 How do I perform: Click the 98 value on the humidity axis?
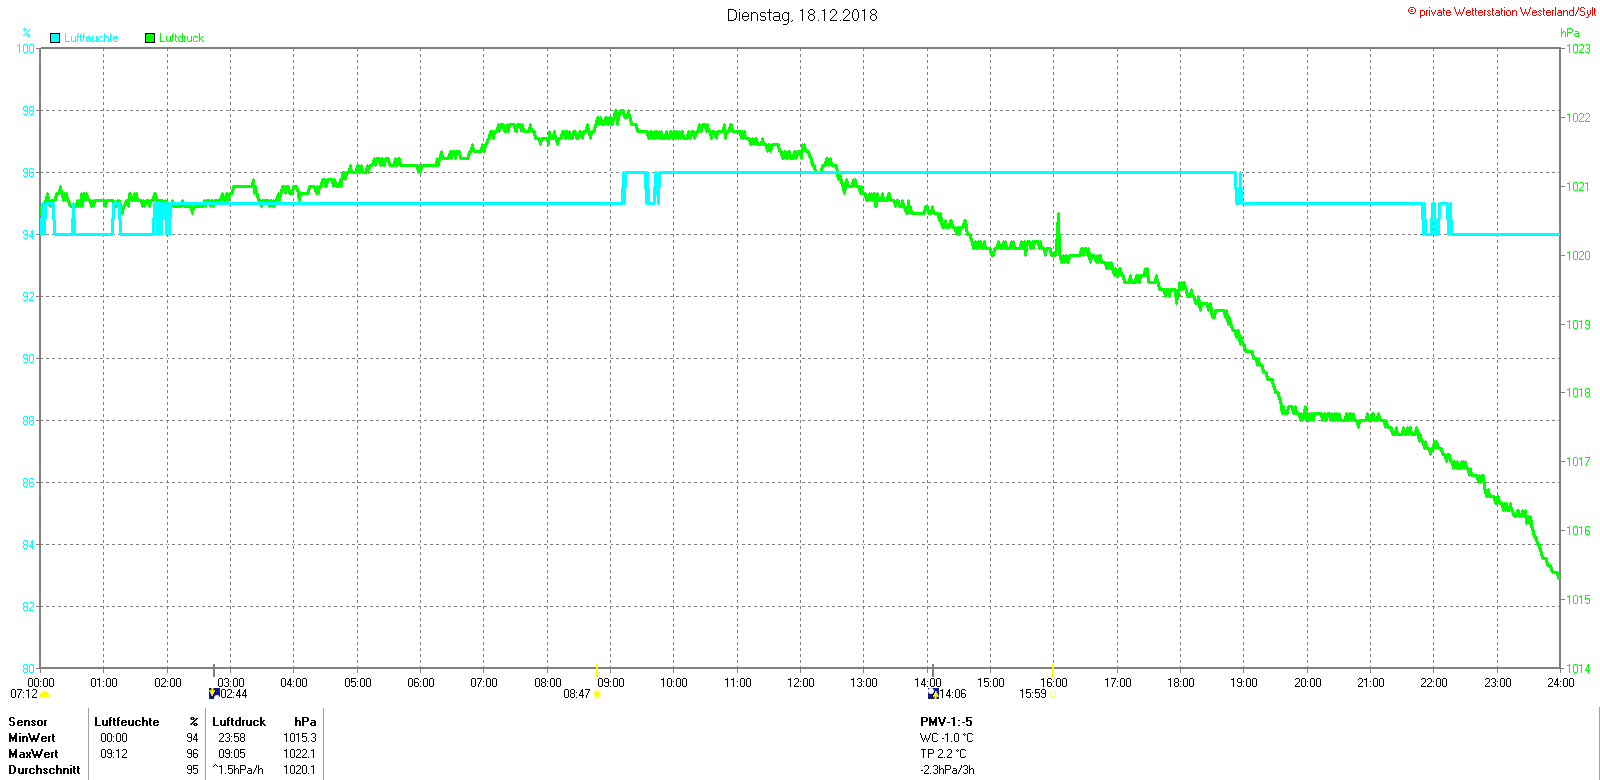click(x=28, y=111)
